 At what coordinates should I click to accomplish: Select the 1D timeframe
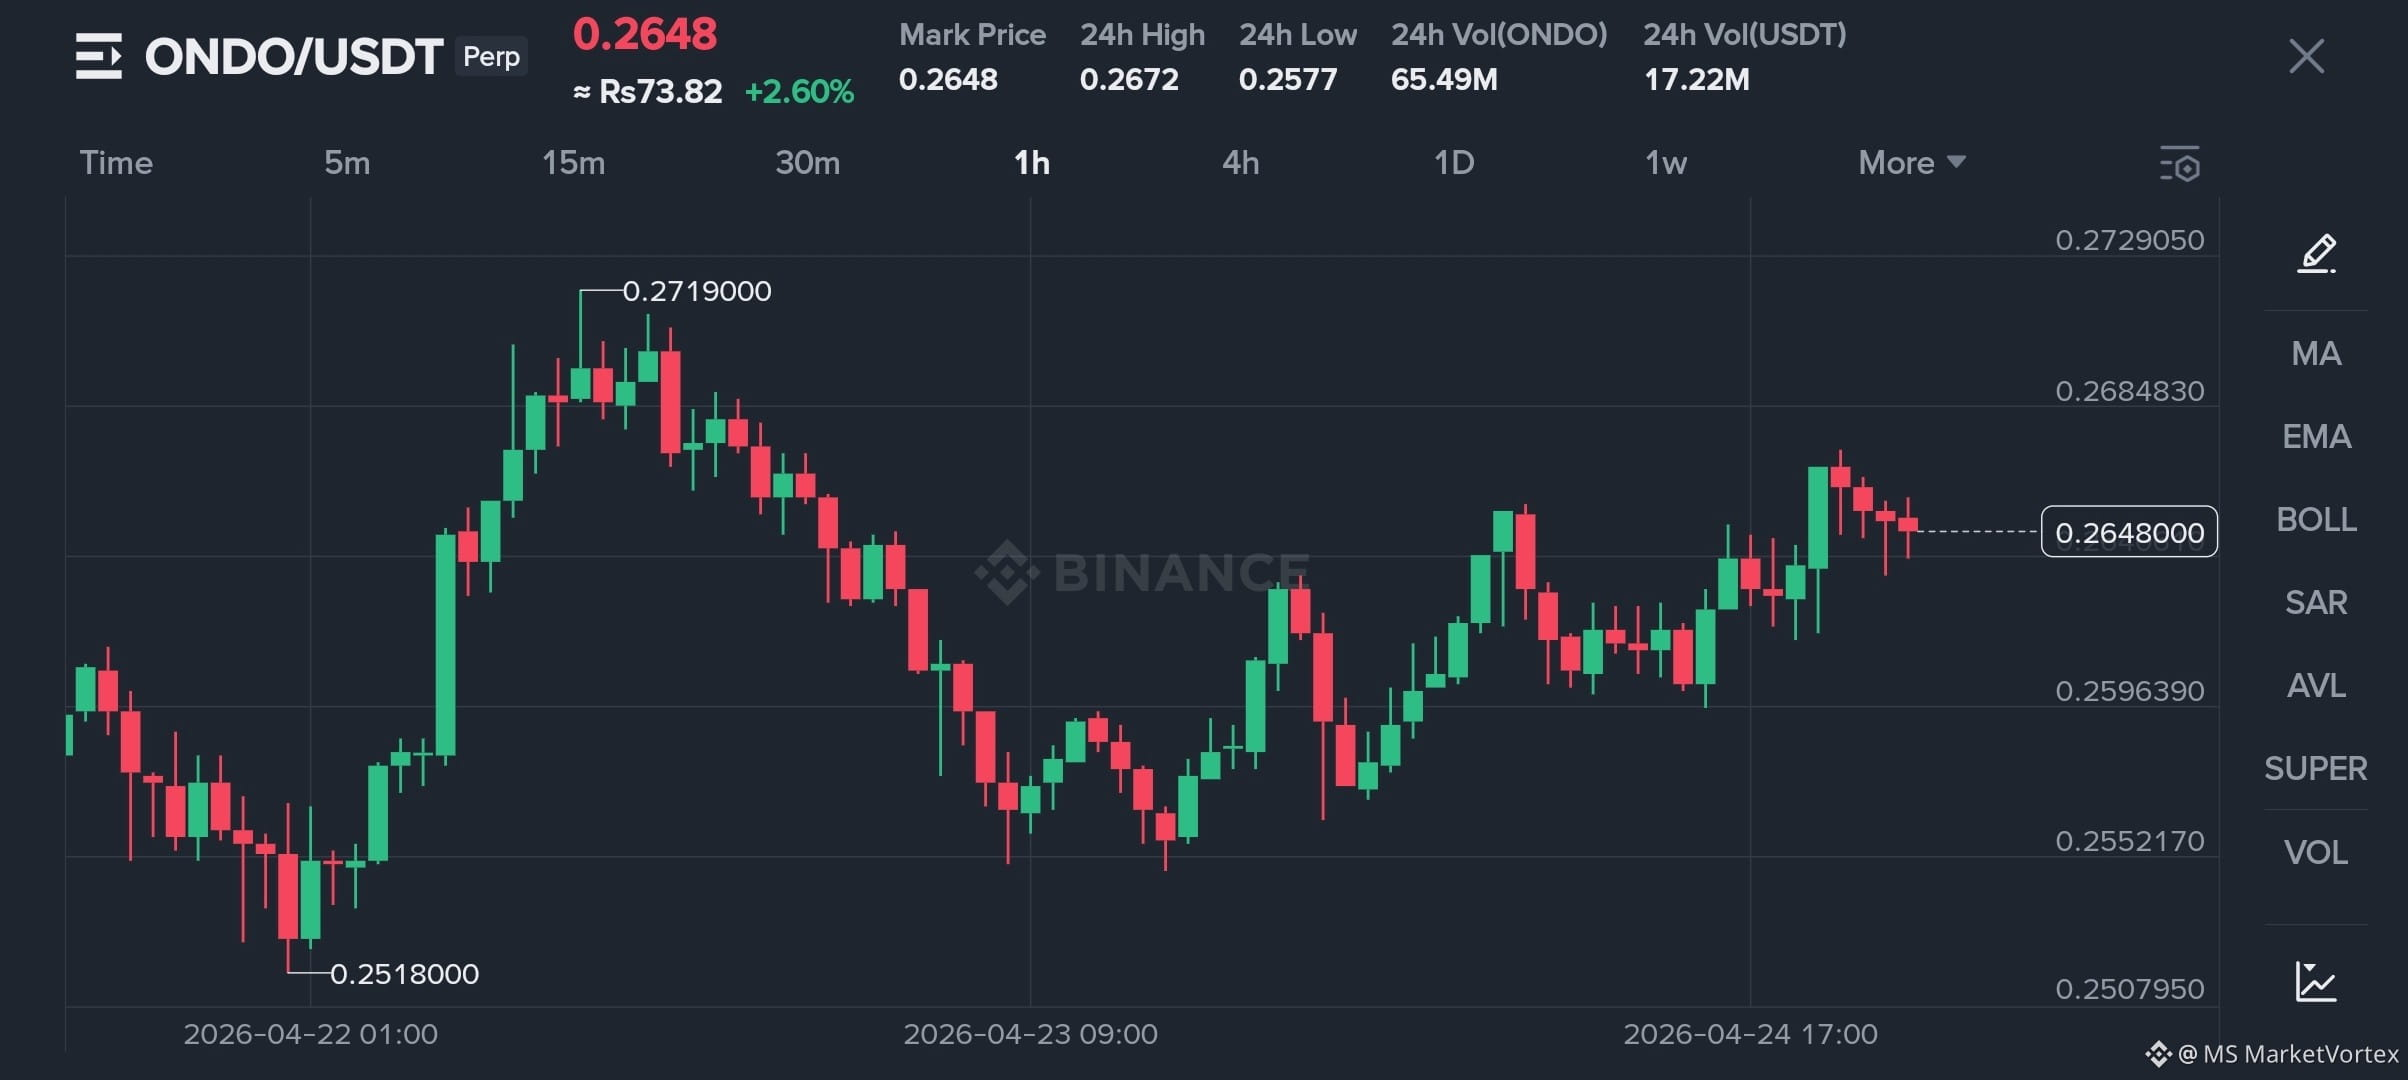click(x=1454, y=162)
